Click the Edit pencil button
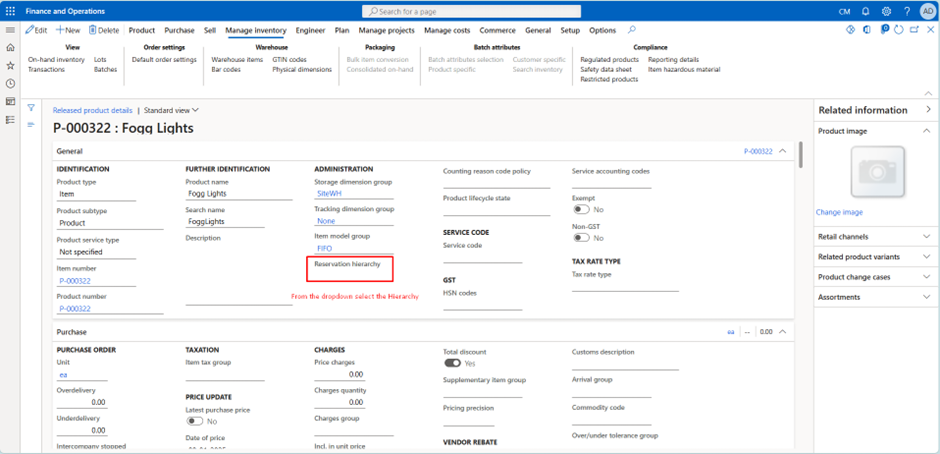This screenshot has width=940, height=454. click(x=36, y=30)
